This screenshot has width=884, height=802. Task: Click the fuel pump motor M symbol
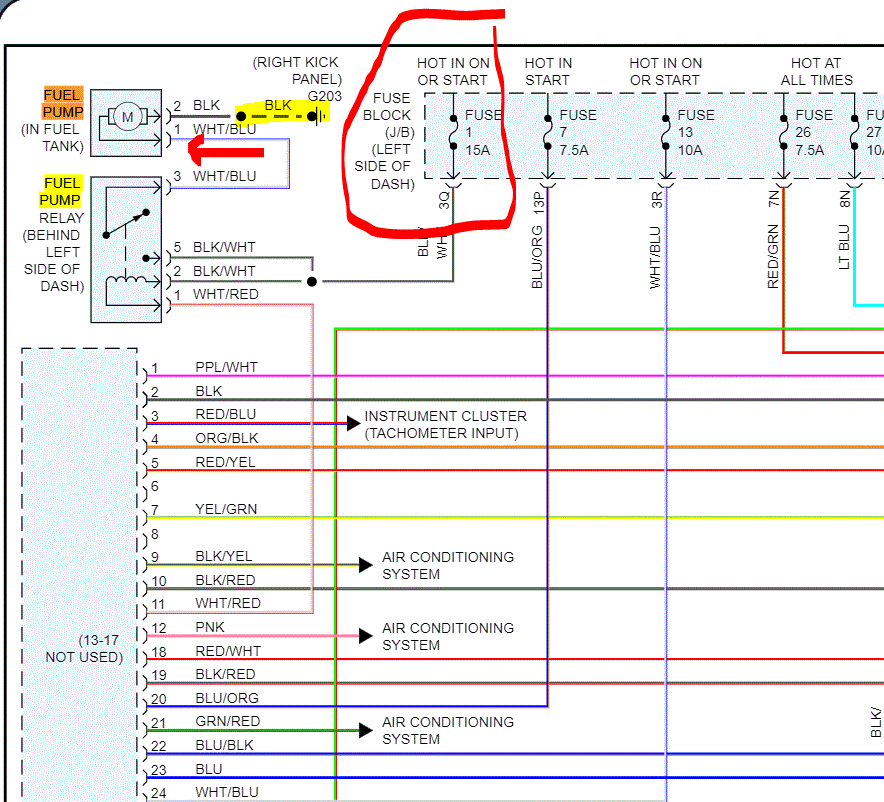[127, 117]
